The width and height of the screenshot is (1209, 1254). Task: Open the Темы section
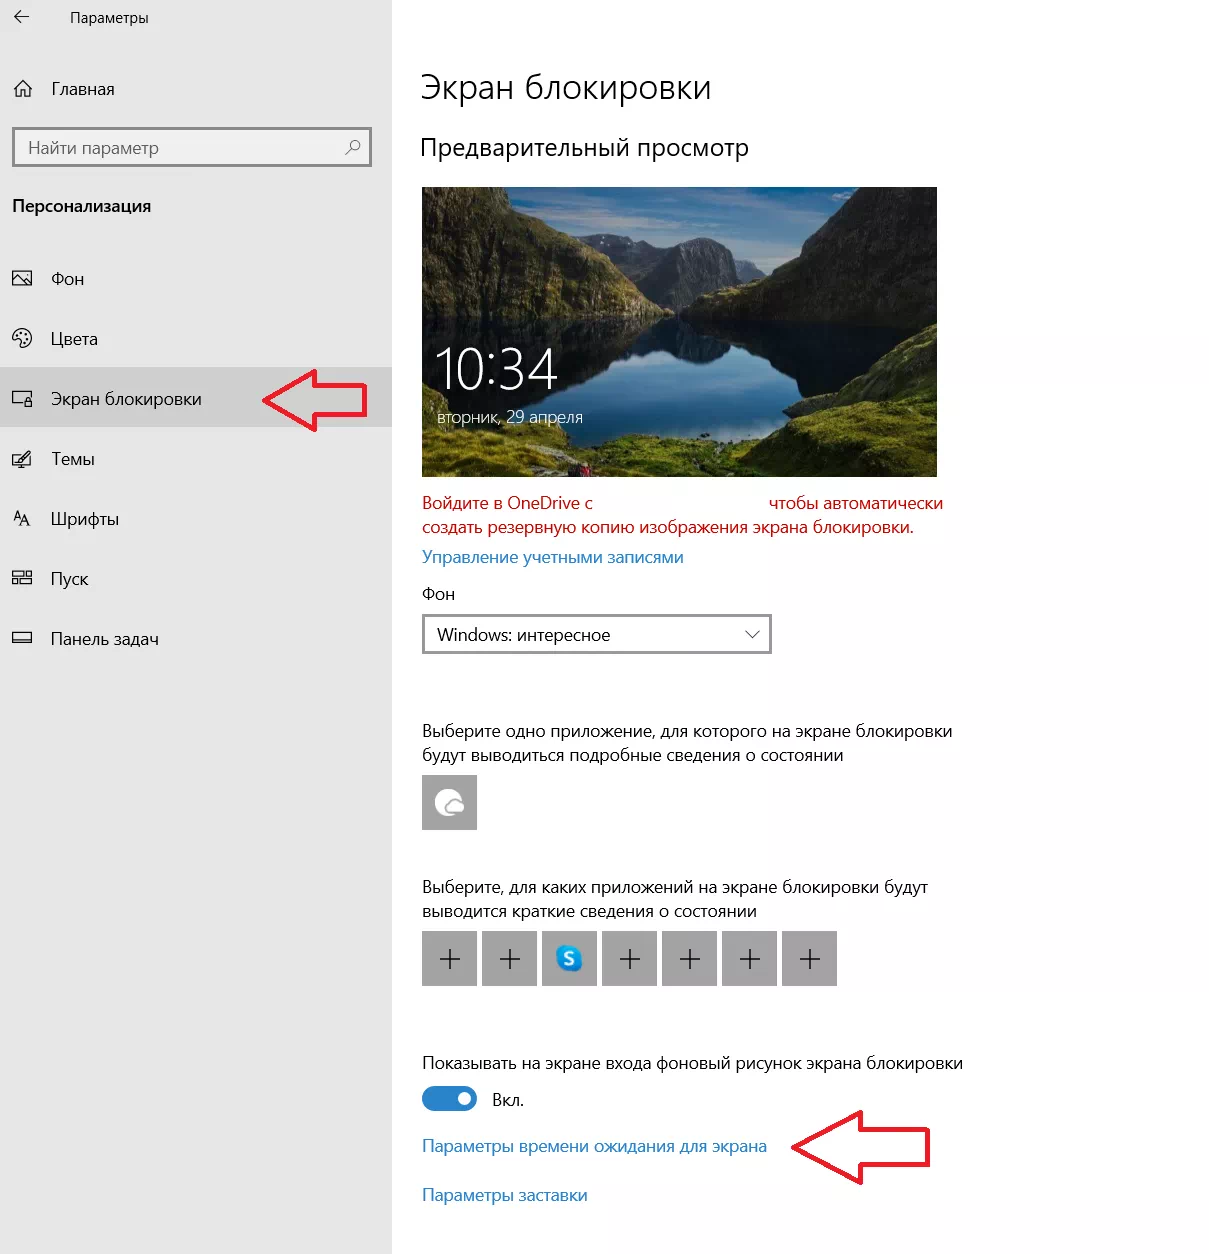(196, 459)
